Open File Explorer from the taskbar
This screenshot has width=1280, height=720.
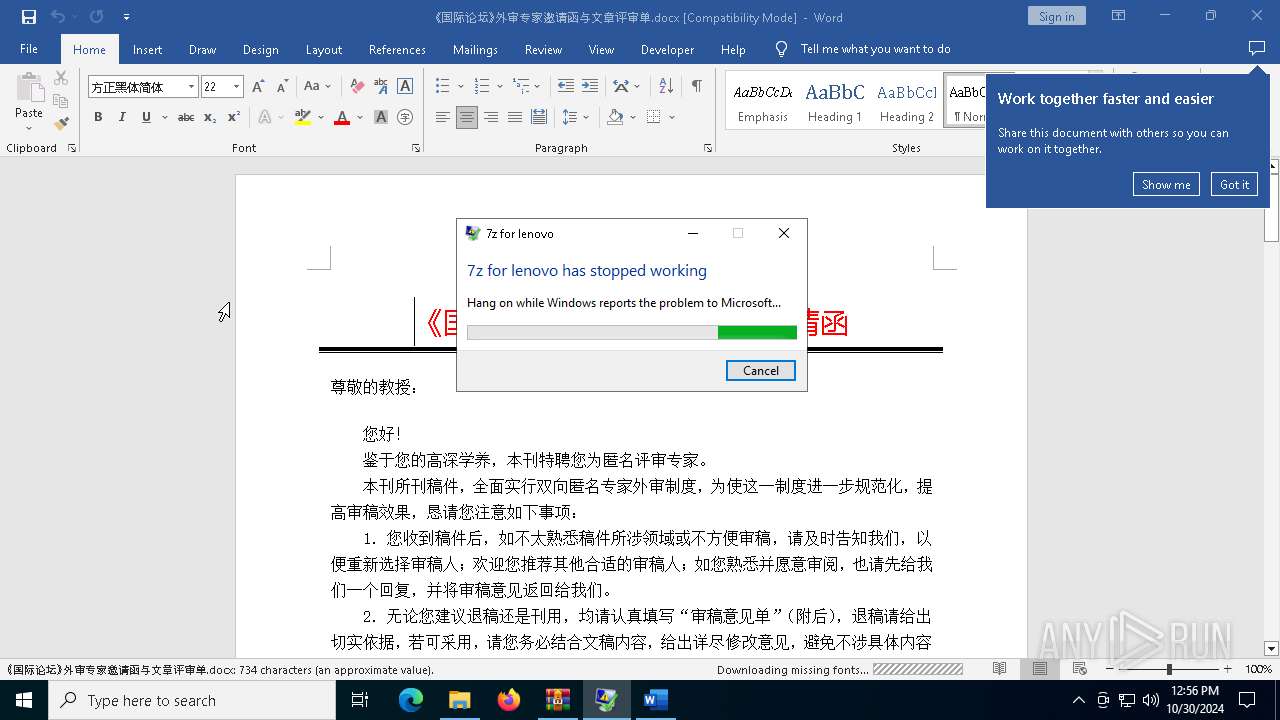pyautogui.click(x=460, y=700)
